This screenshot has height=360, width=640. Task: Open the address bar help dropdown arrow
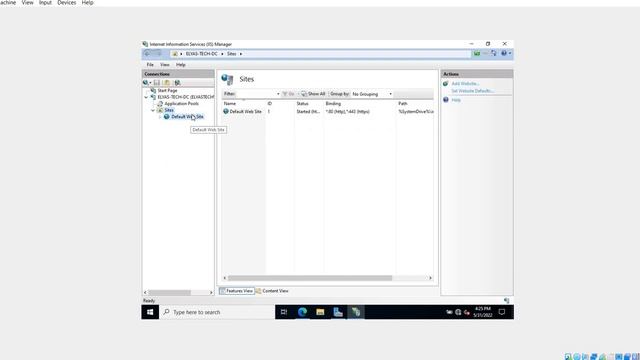pyautogui.click(x=510, y=53)
